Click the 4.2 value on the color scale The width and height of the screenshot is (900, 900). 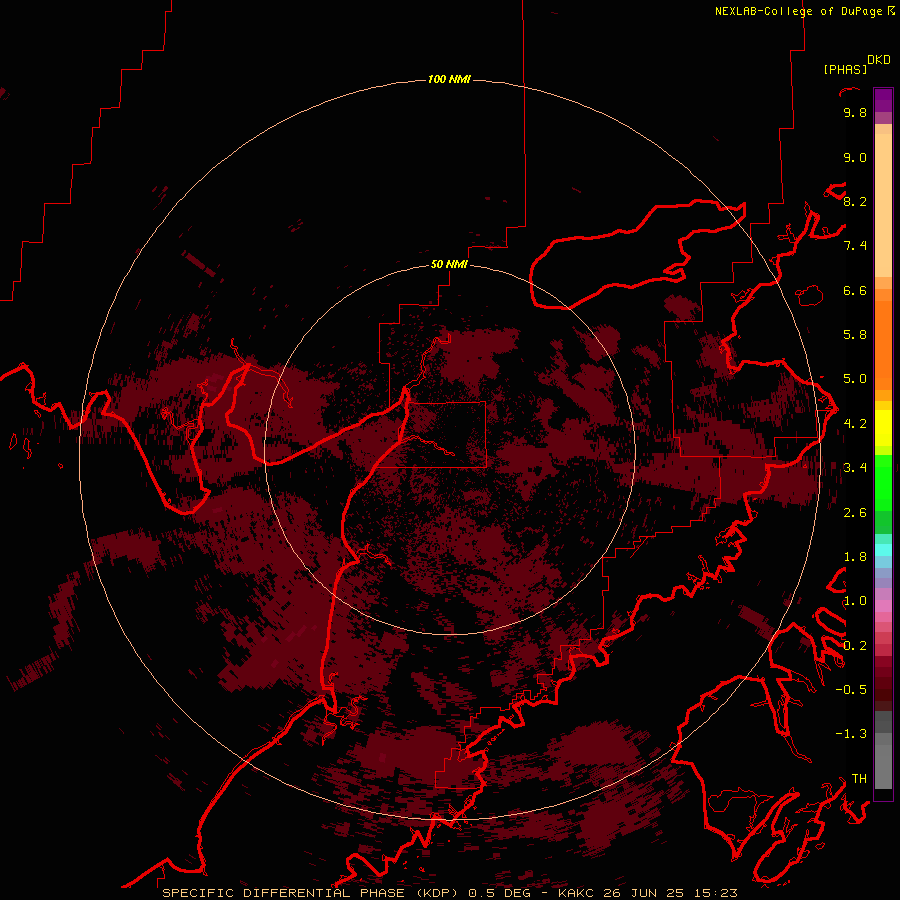(x=855, y=424)
